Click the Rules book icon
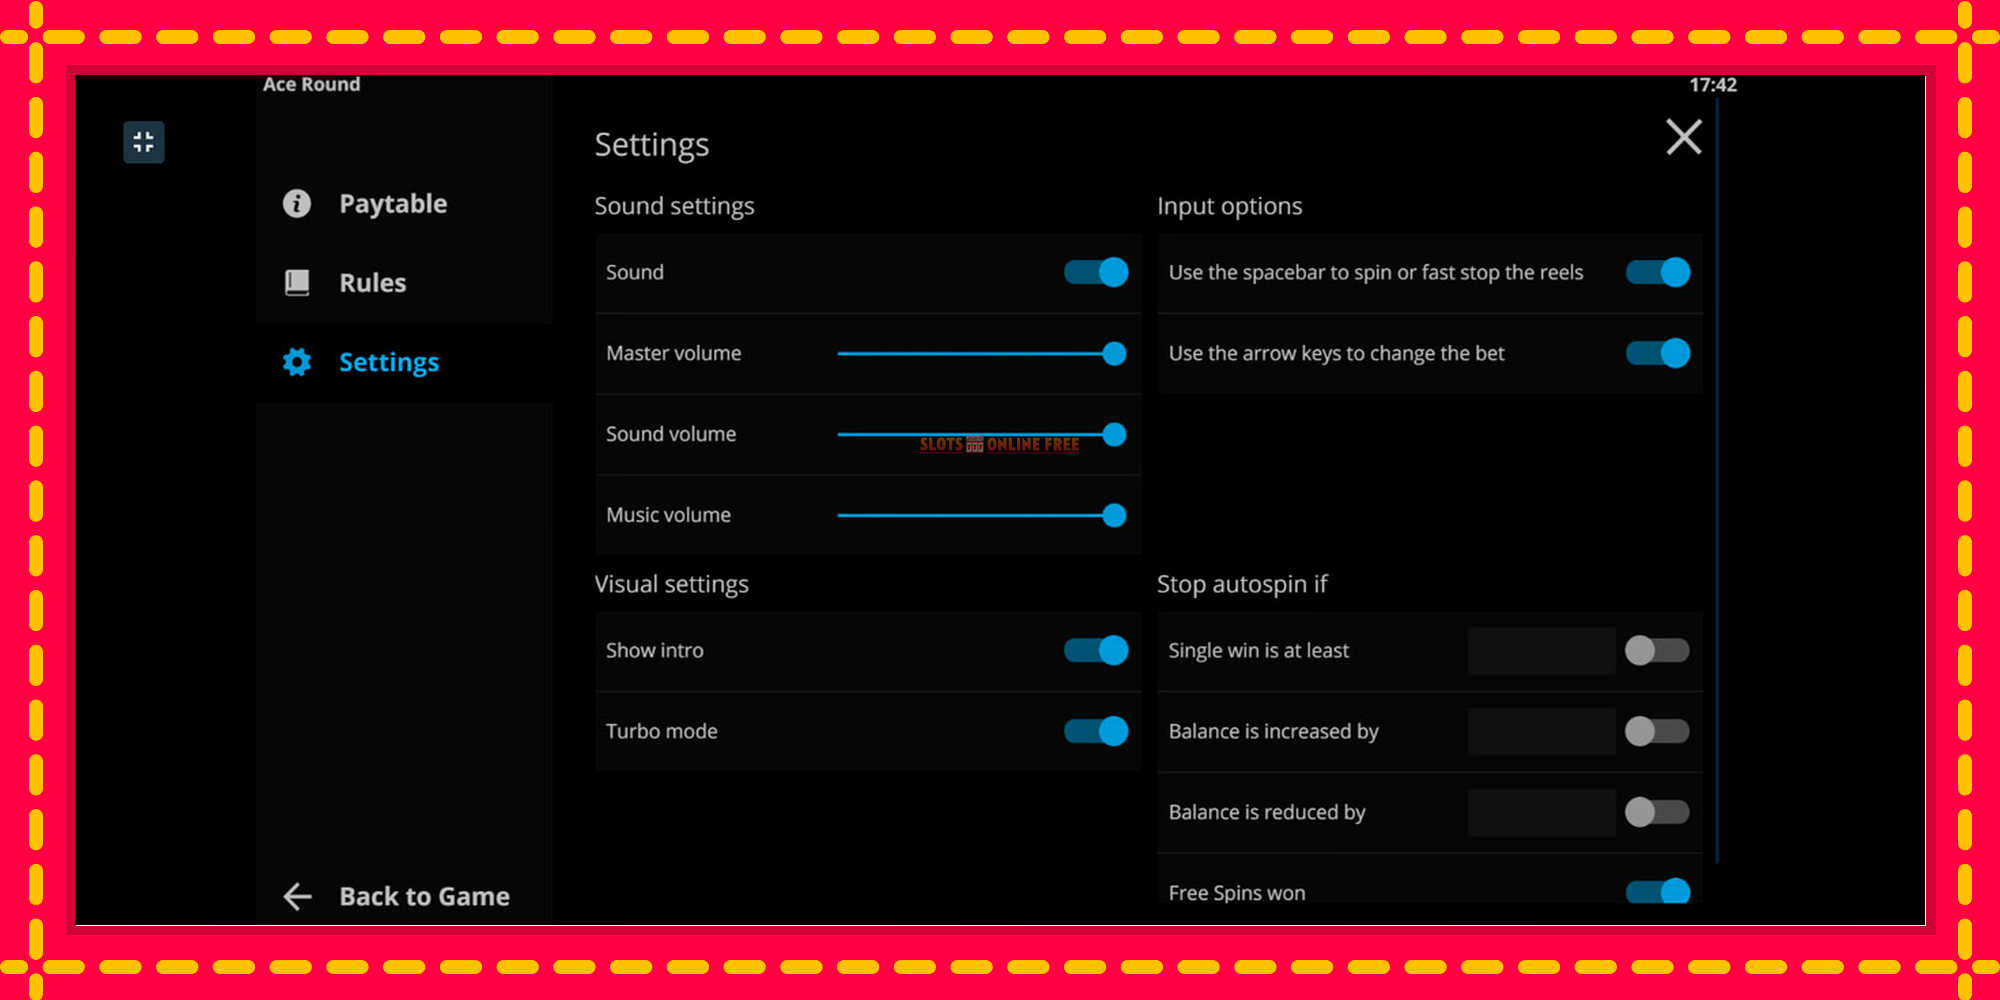Viewport: 2000px width, 1000px height. [297, 283]
